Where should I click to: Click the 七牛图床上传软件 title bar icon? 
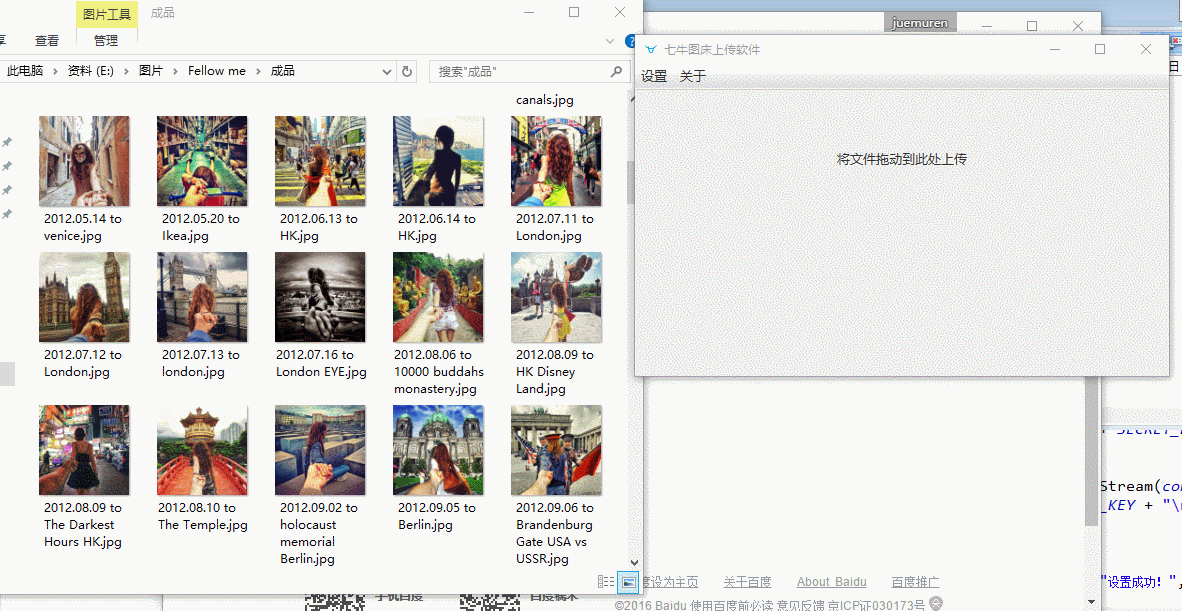(x=651, y=50)
